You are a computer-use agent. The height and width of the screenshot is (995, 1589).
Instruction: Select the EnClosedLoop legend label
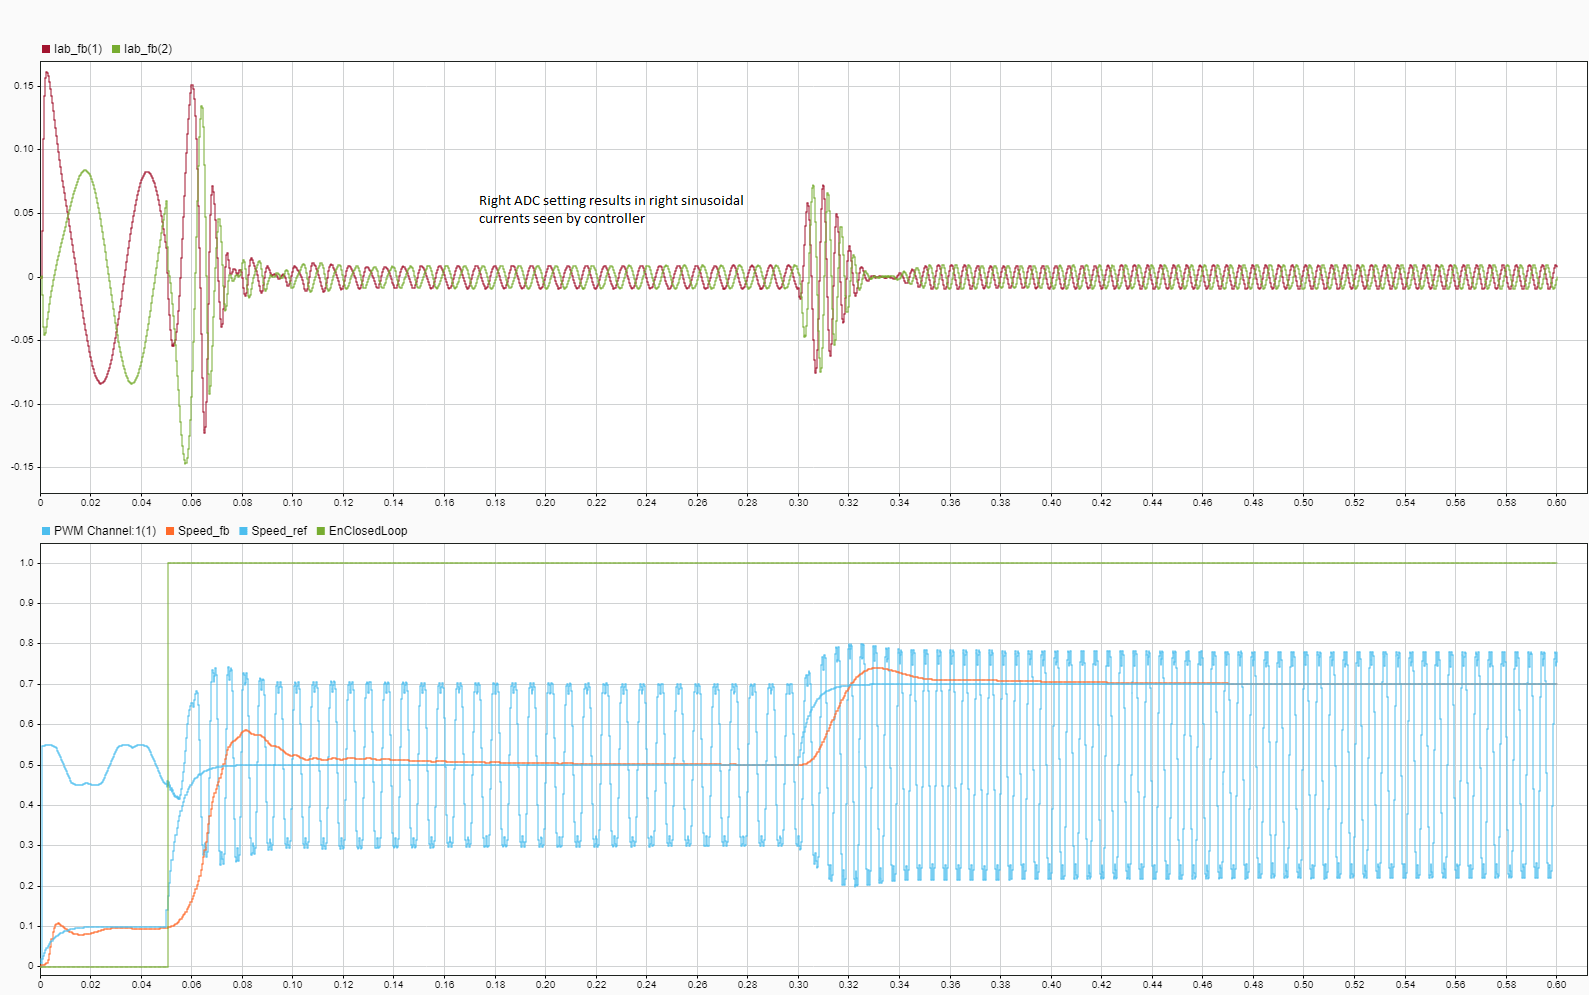(x=368, y=531)
